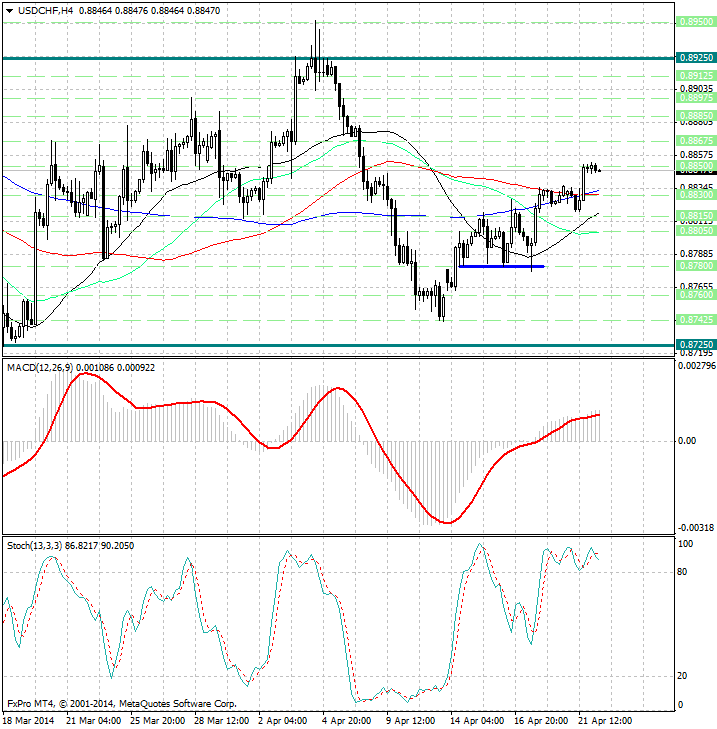Click the USDCHF,H4 chart title label
The width and height of the screenshot is (717, 729).
click(37, 10)
